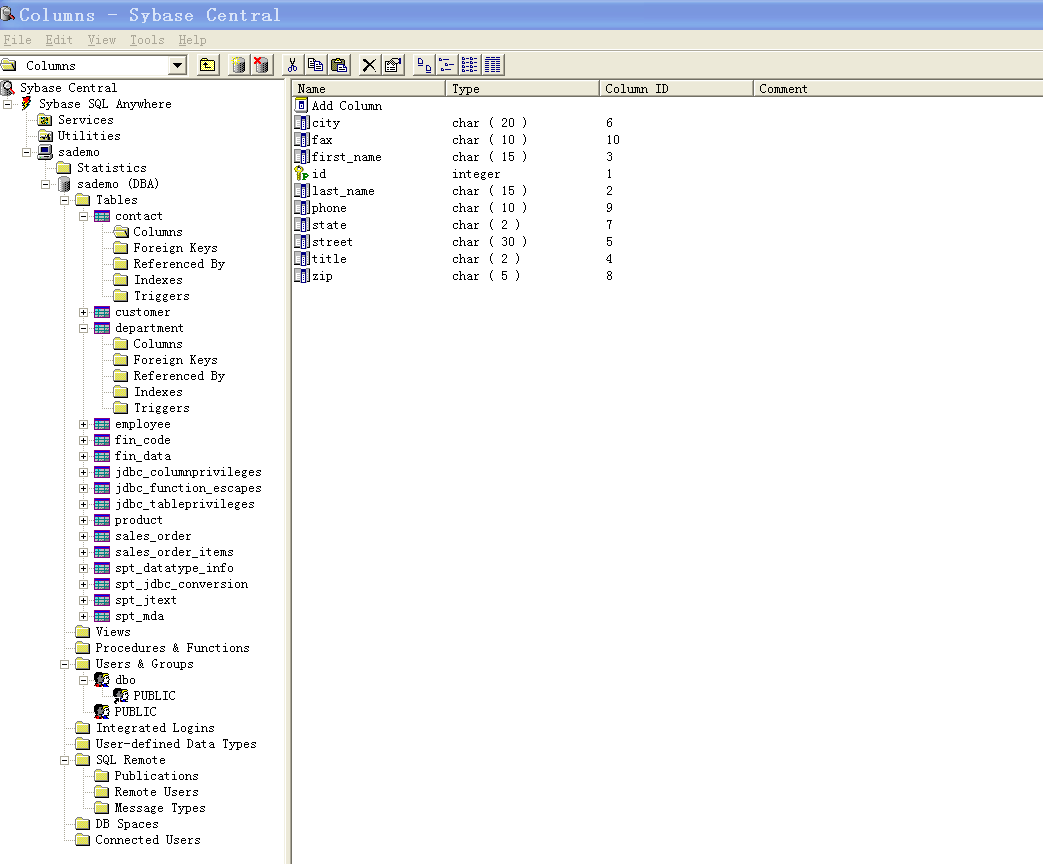Collapse the Users & Groups node
The height and width of the screenshot is (864, 1043).
65,664
